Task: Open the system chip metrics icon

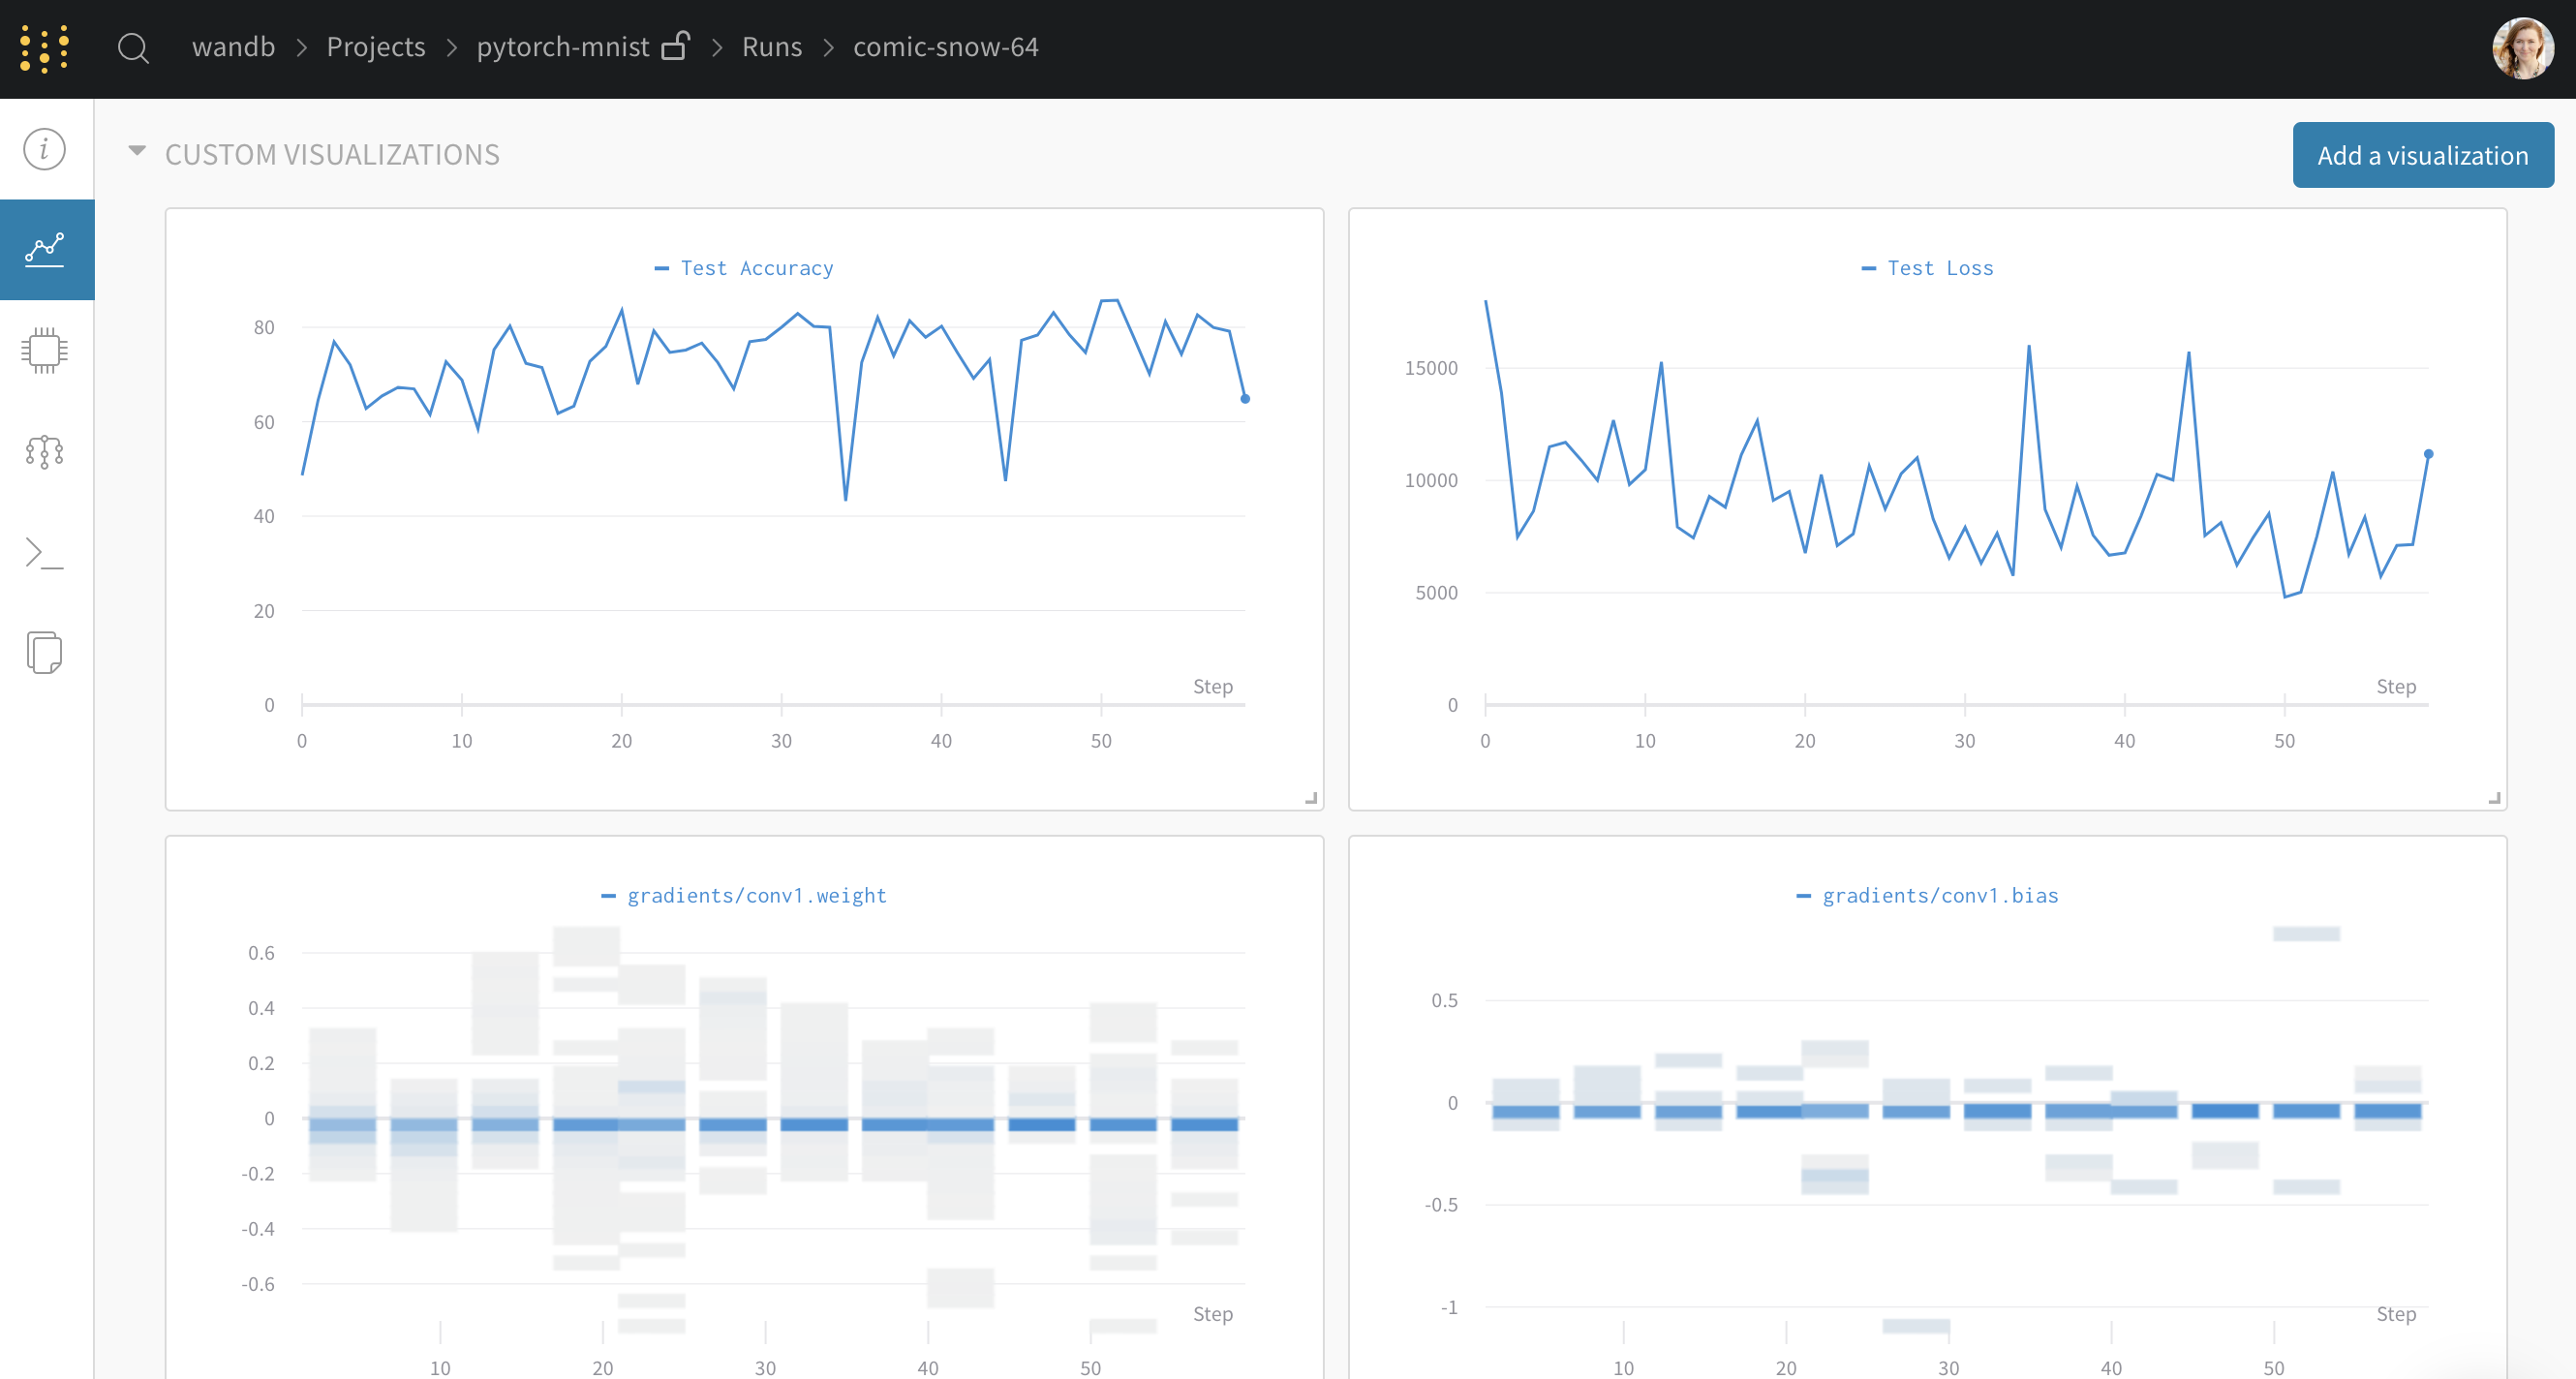Action: click(x=45, y=350)
